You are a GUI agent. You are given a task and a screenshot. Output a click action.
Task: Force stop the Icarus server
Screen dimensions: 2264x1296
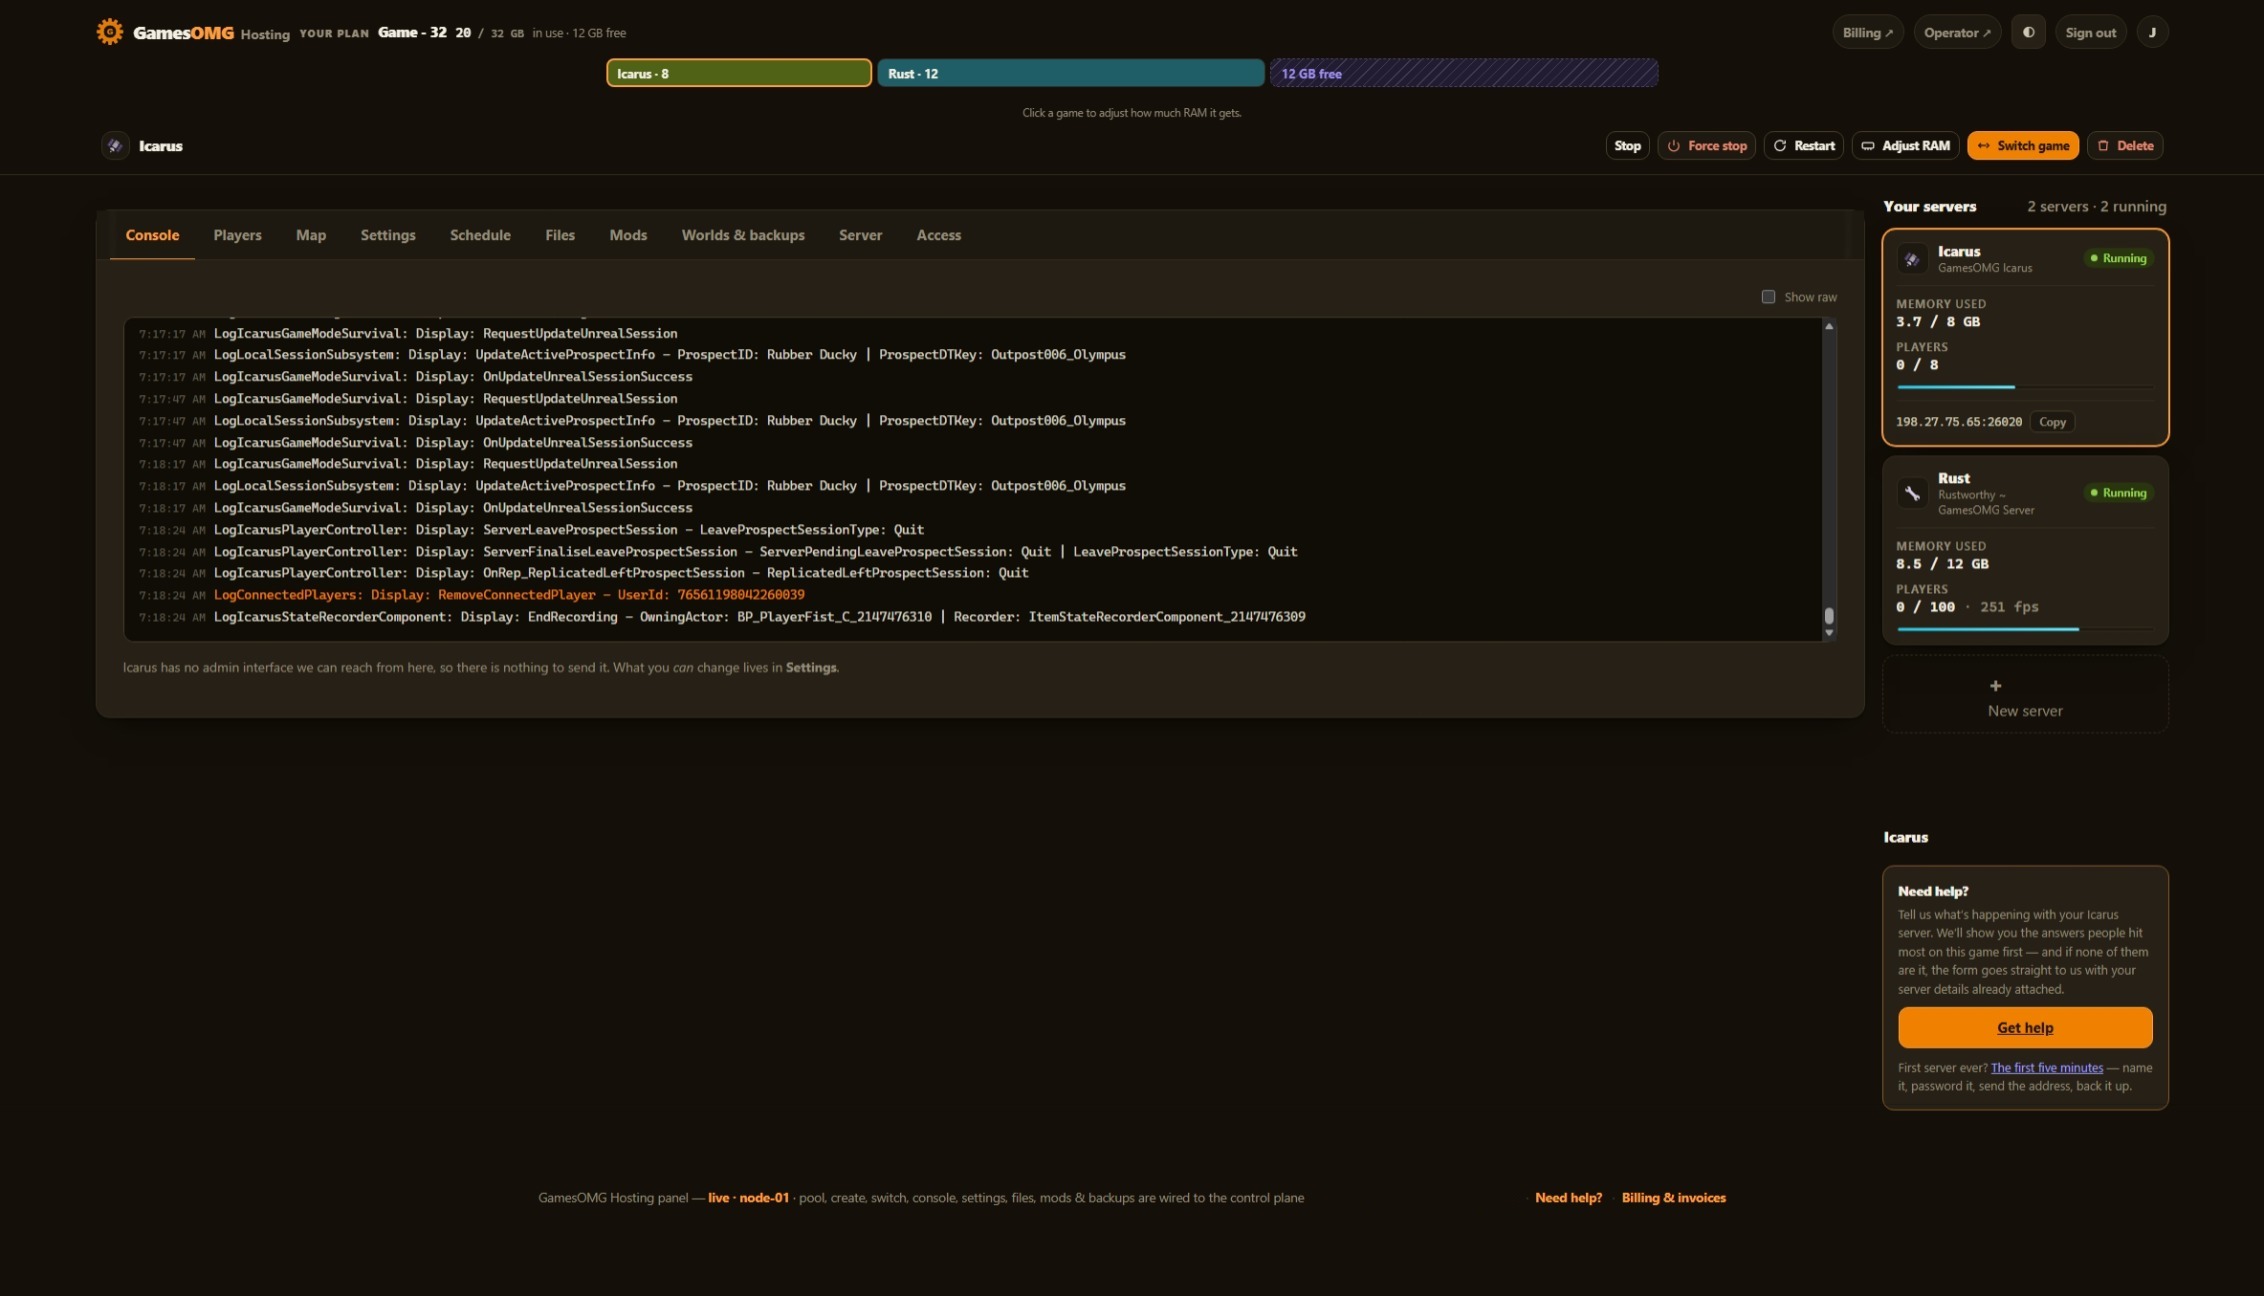pos(1706,146)
